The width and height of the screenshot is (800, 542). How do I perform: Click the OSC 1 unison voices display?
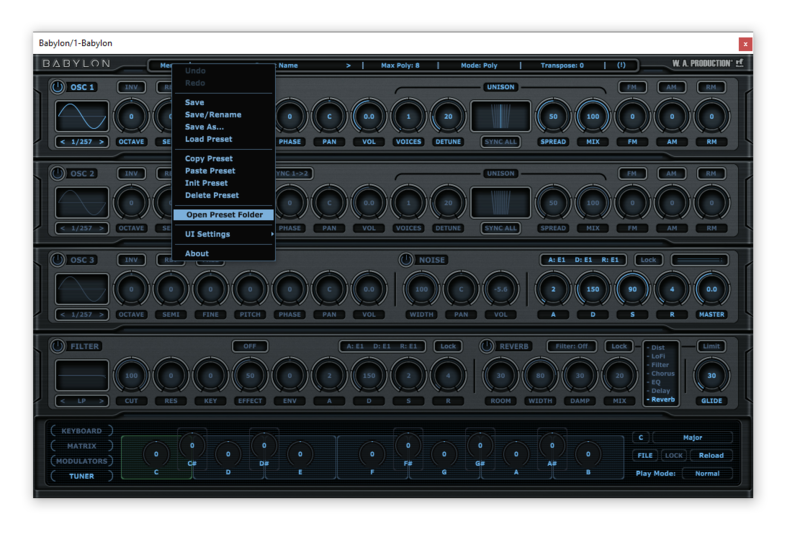tap(500, 117)
